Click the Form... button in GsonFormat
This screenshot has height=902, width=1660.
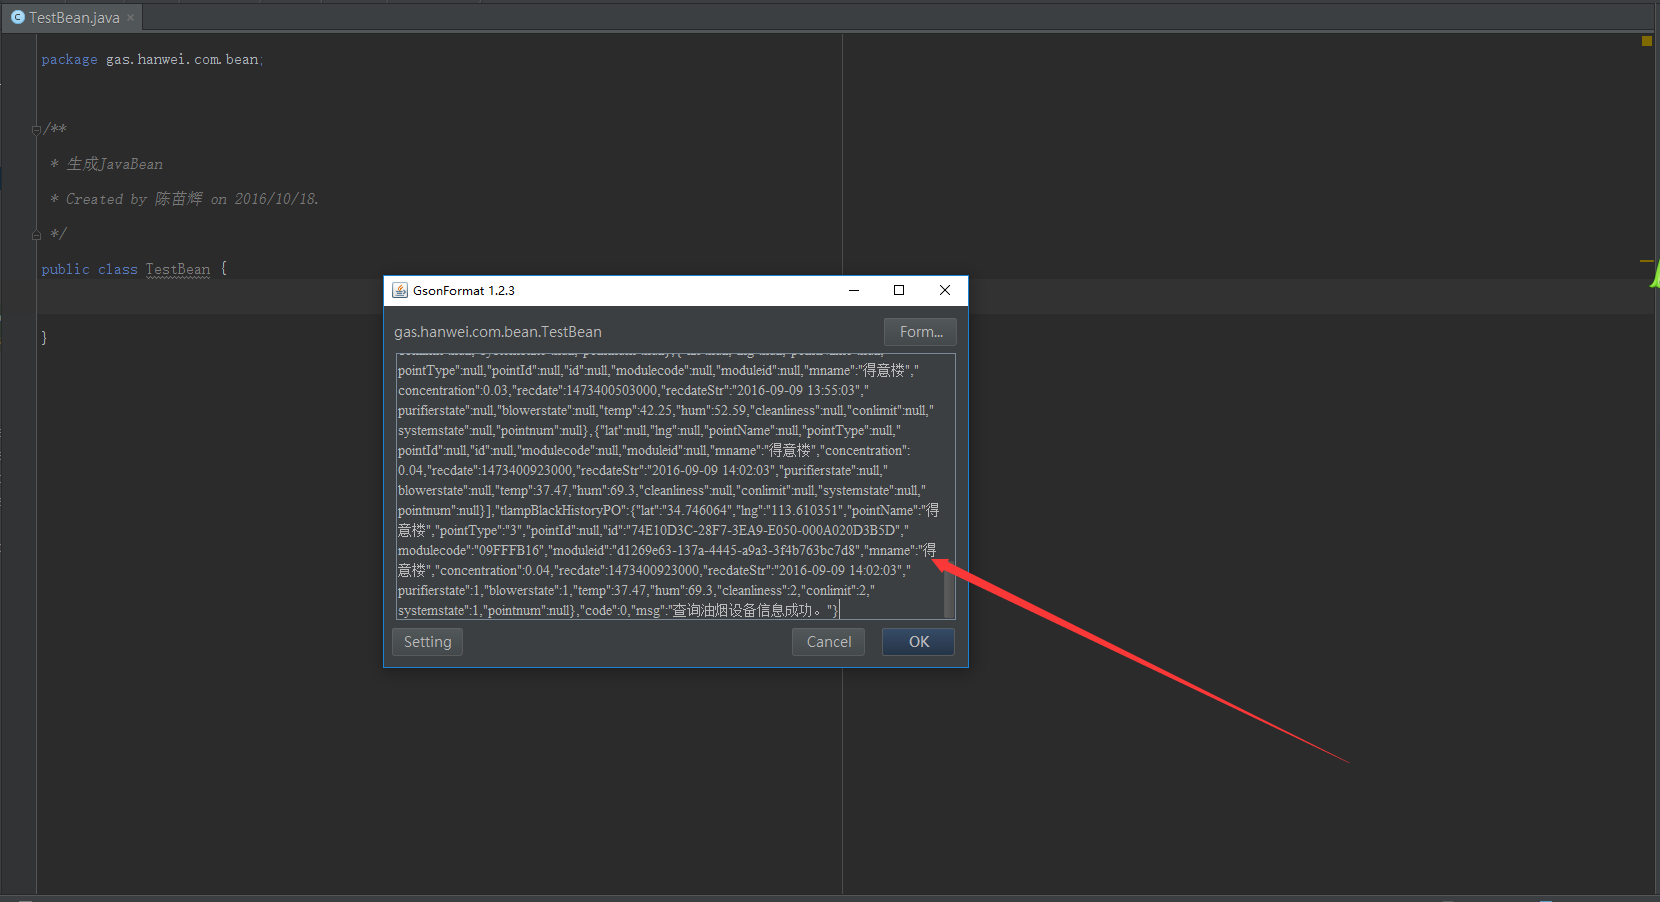pyautogui.click(x=920, y=332)
